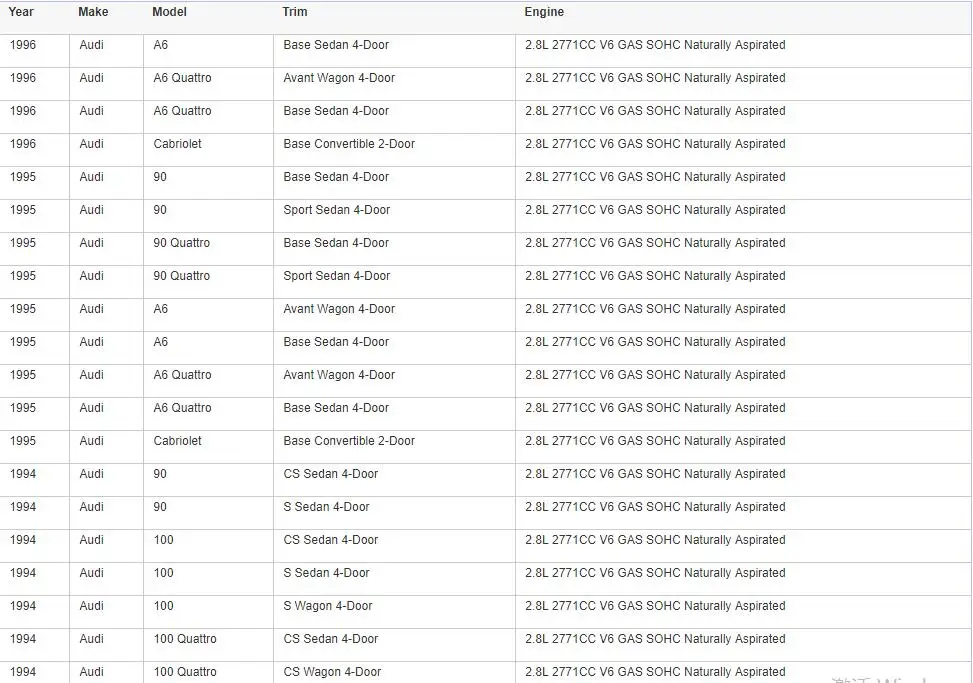973x683 pixels.
Task: Click the S Wagon 4-Door trim cell
Action: point(328,606)
